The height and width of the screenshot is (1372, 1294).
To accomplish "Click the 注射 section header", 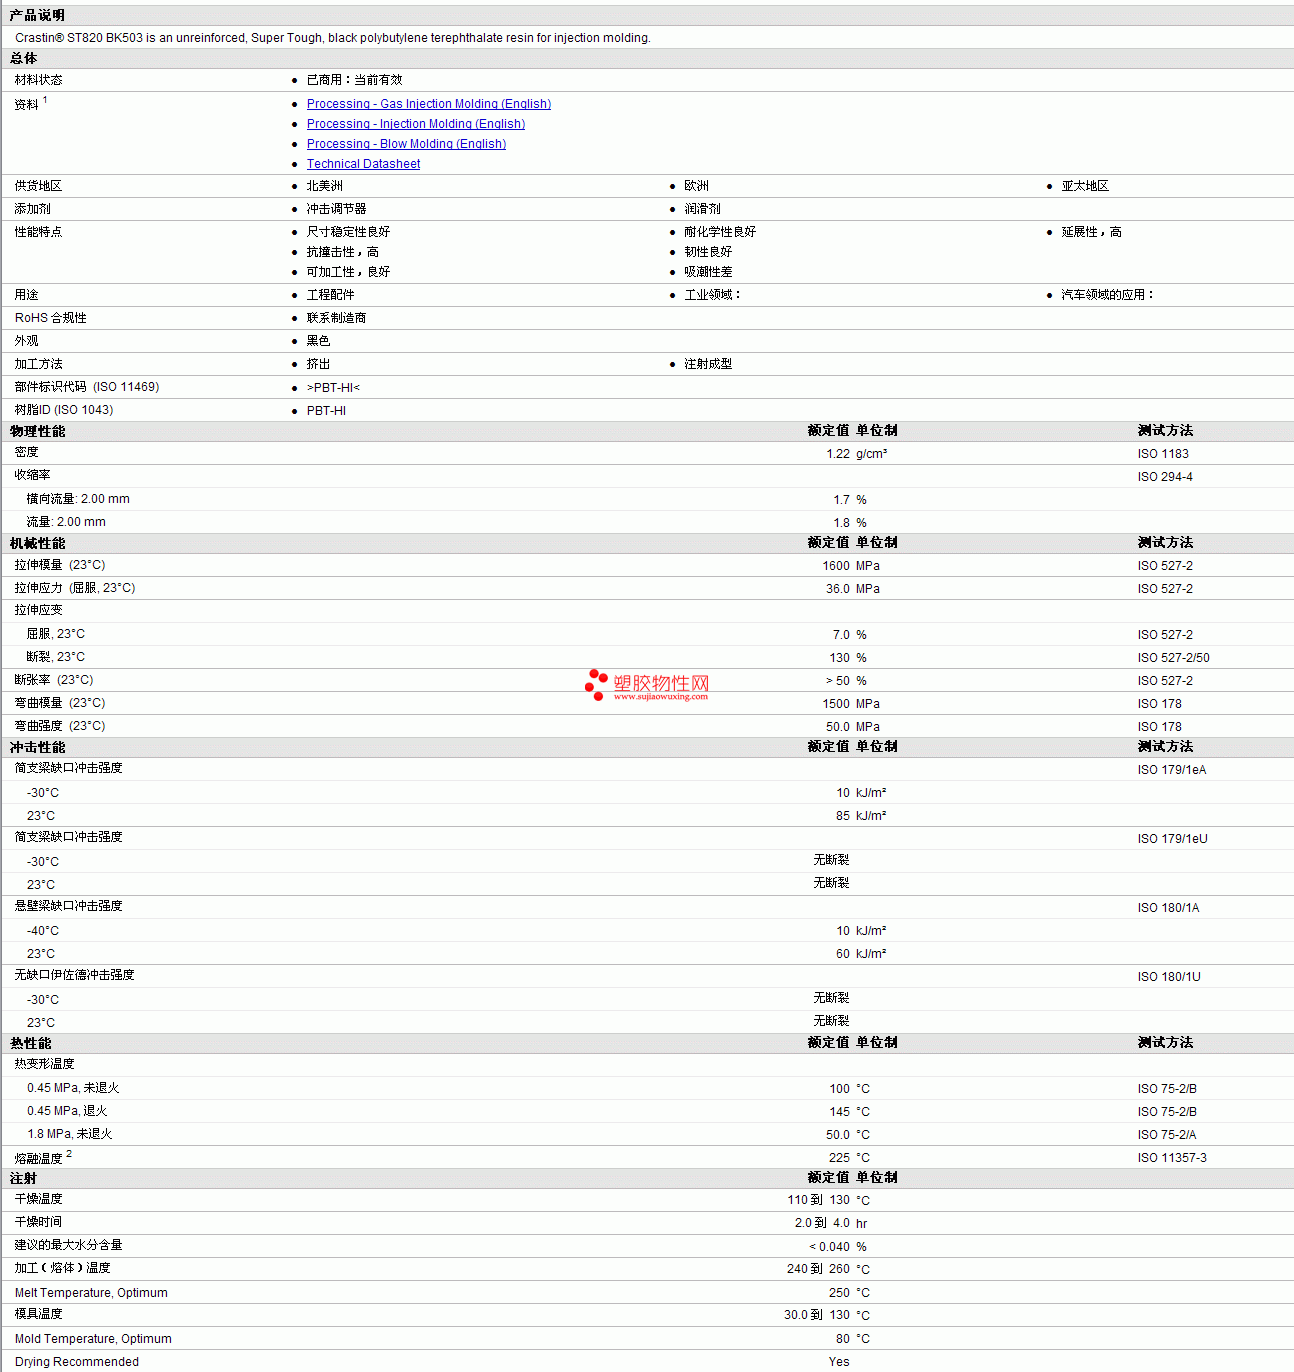I will [x=23, y=1179].
